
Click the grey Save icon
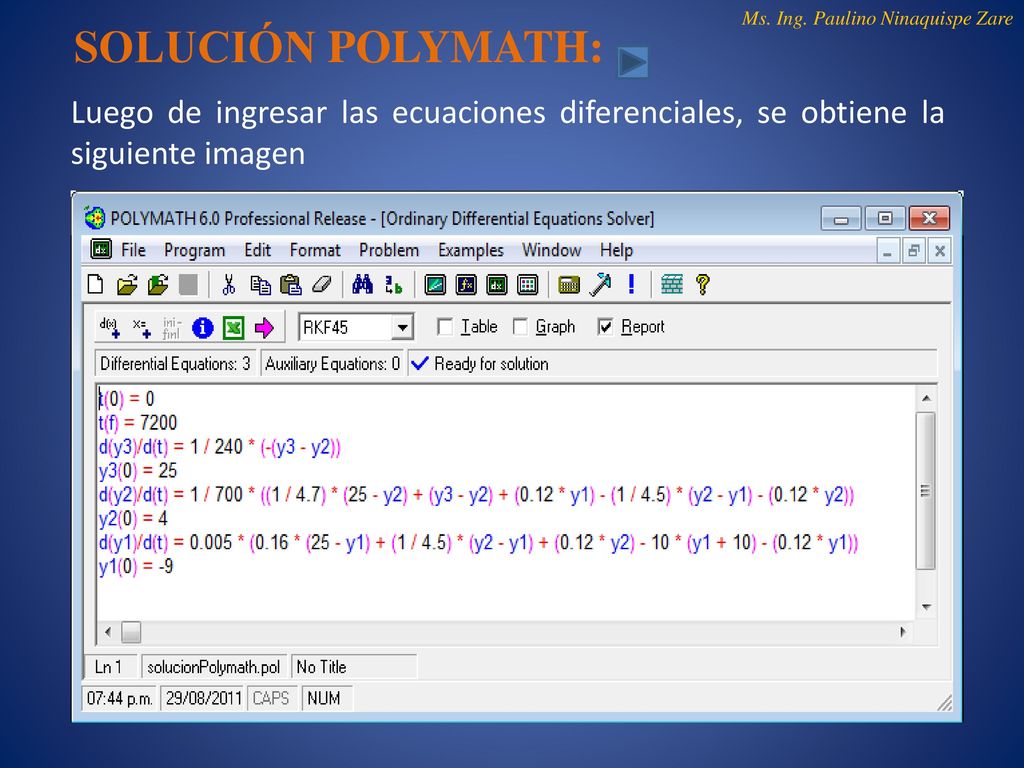tap(188, 285)
